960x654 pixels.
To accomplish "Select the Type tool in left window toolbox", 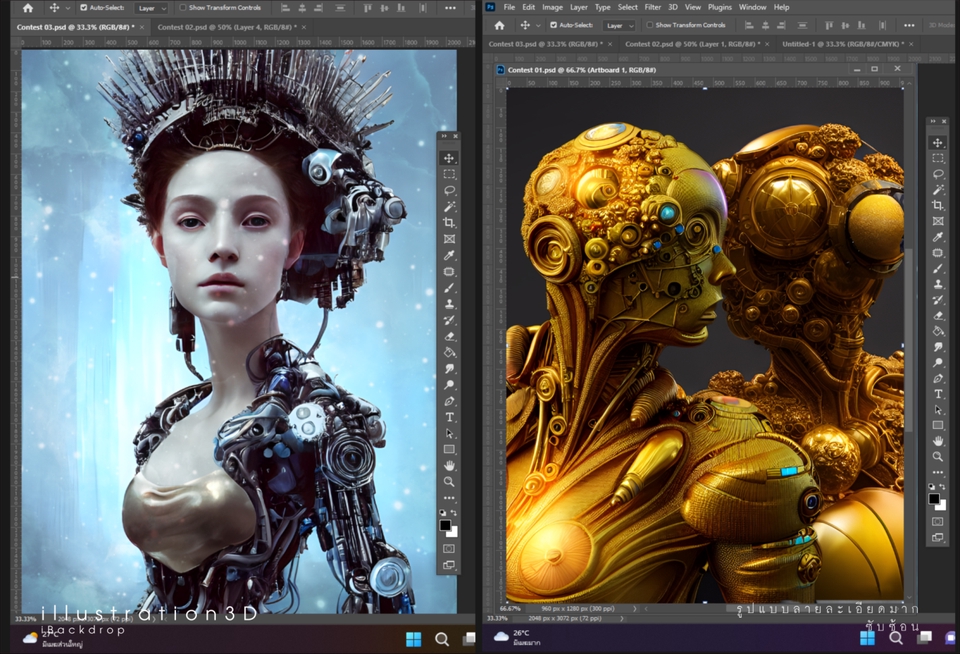I will click(x=449, y=417).
